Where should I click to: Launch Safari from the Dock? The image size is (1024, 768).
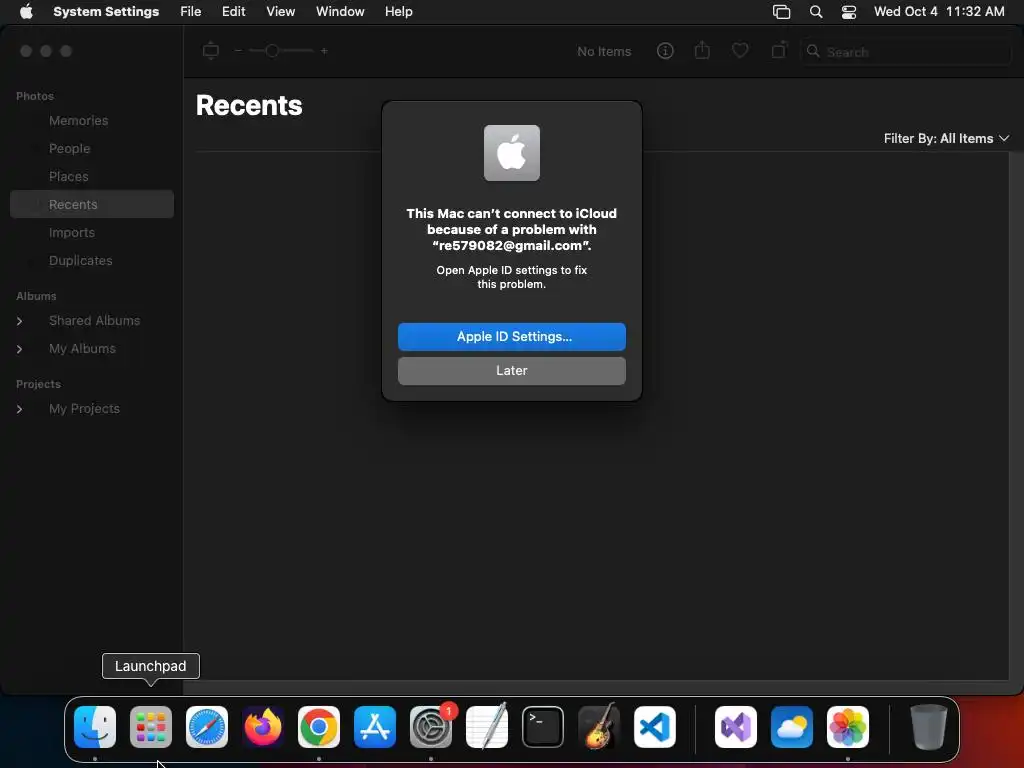(207, 727)
